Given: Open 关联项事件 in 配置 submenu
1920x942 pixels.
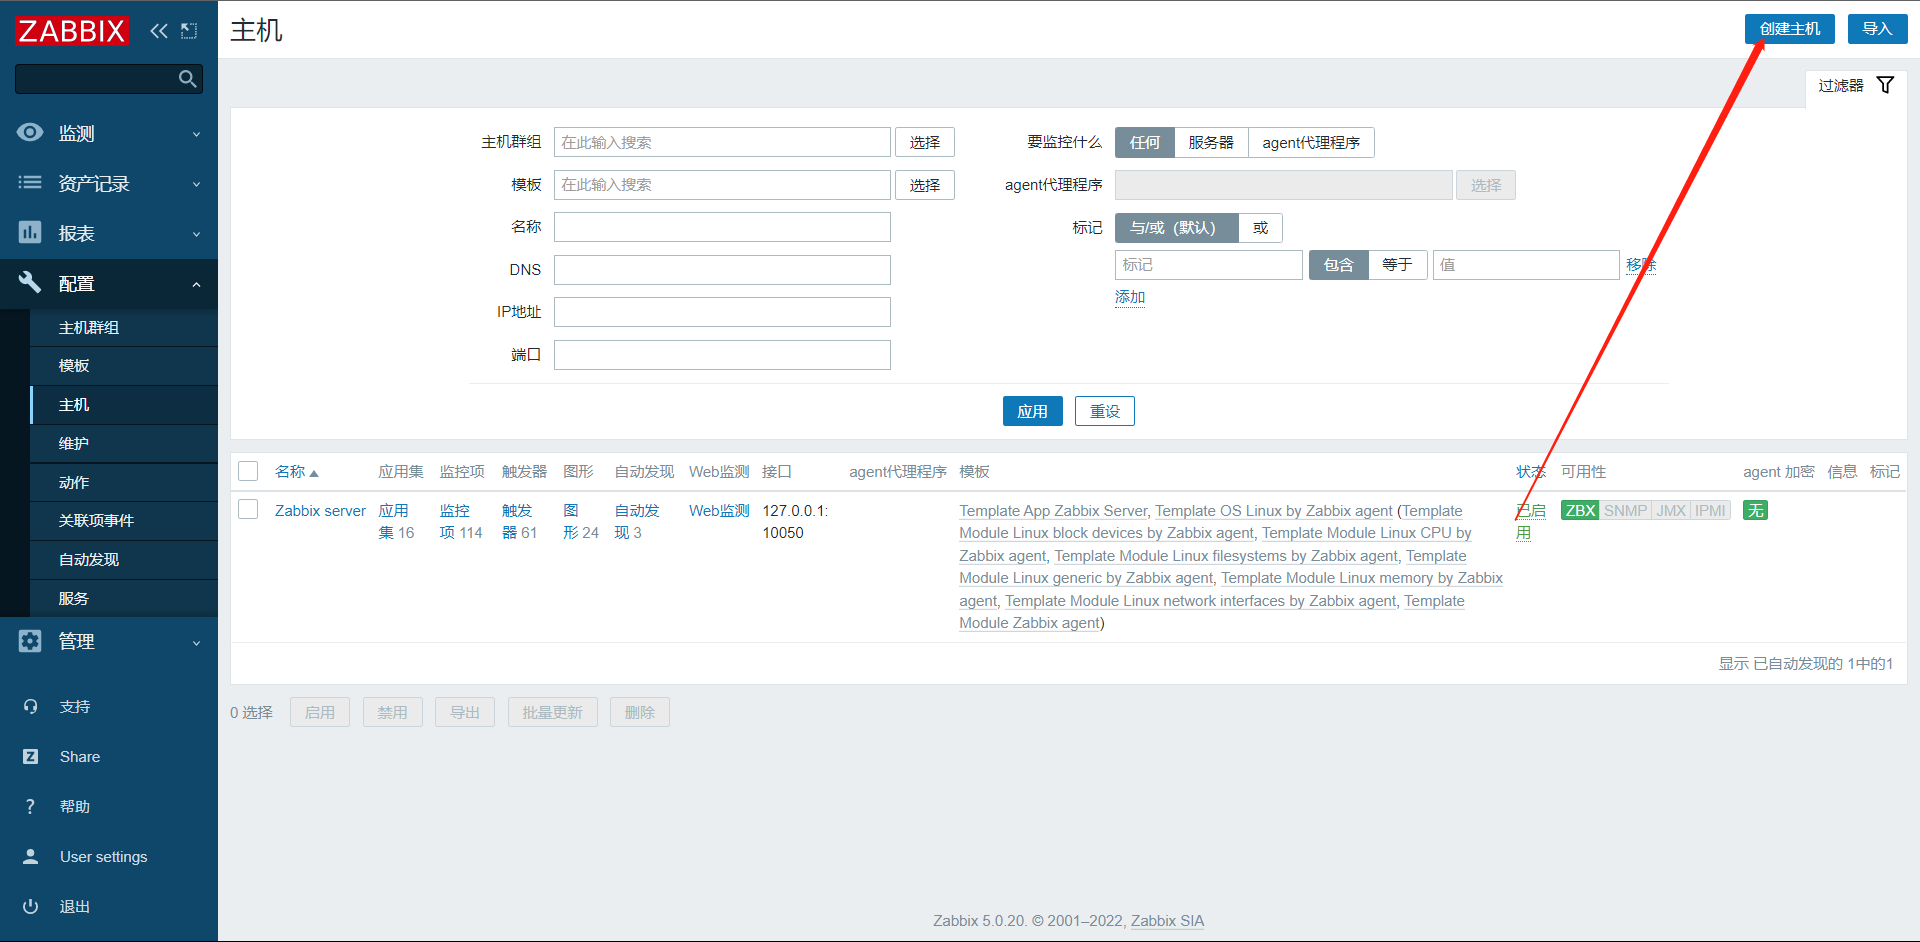Looking at the screenshot, I should click(124, 521).
